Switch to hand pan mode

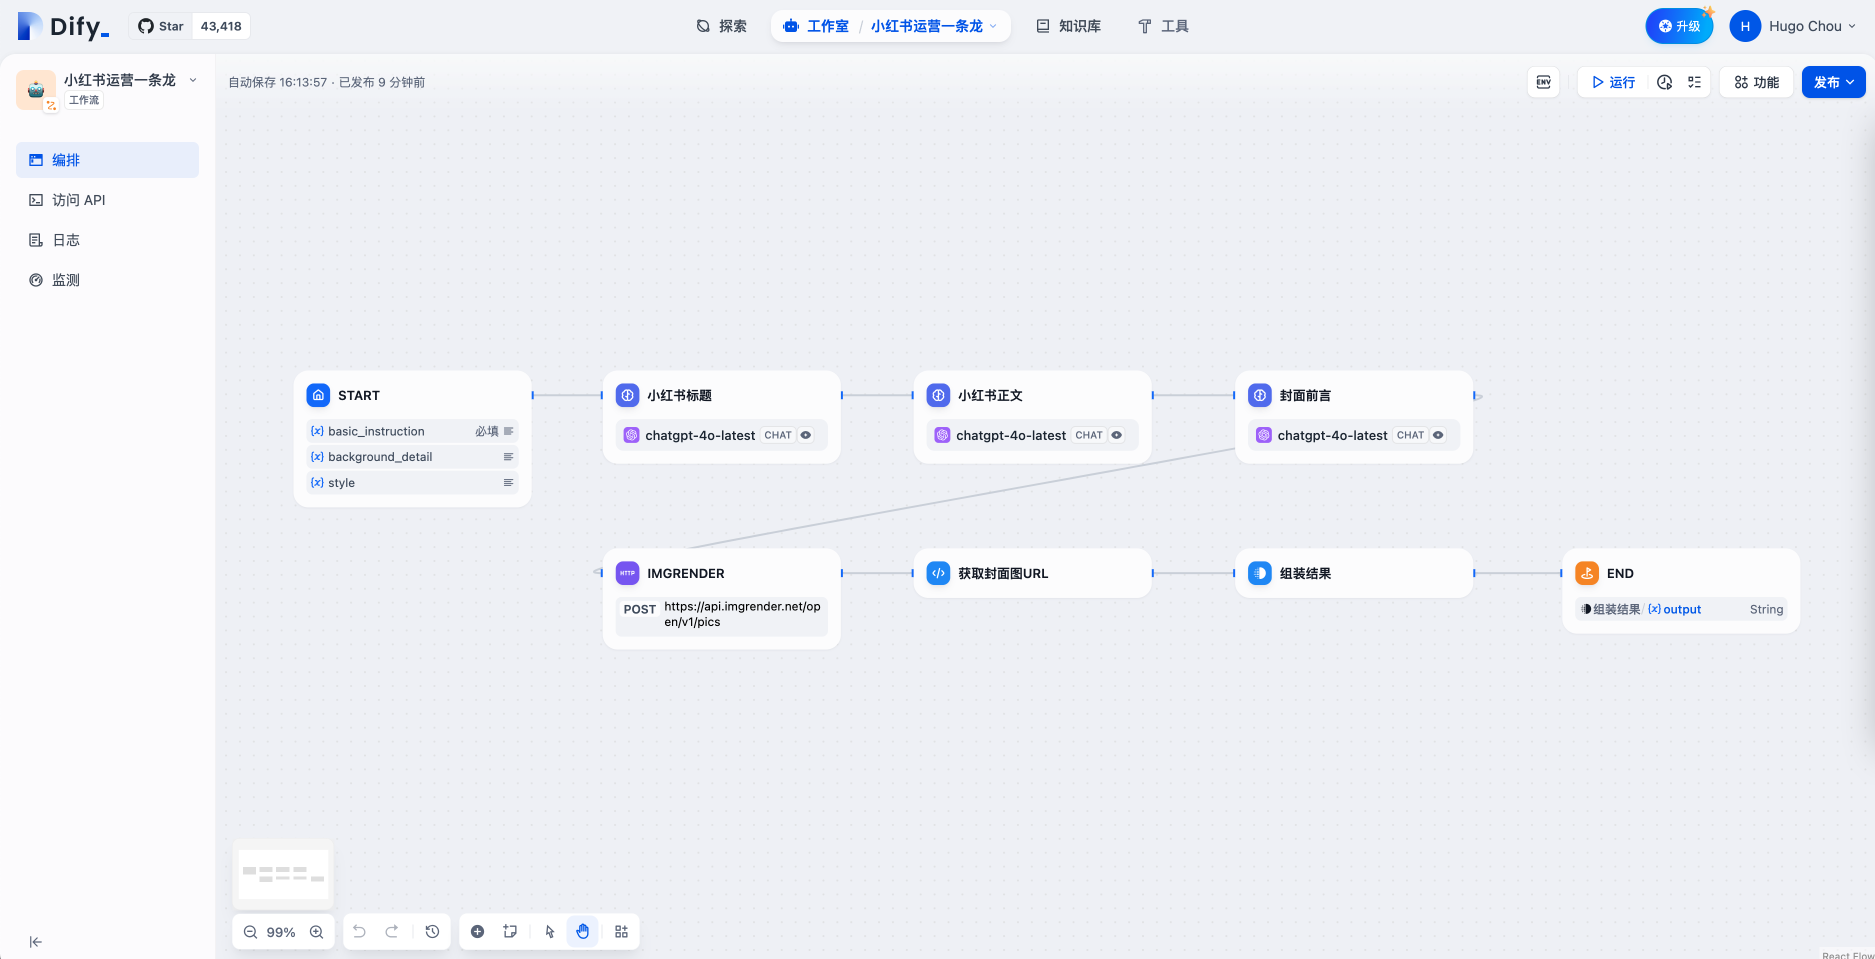point(583,932)
